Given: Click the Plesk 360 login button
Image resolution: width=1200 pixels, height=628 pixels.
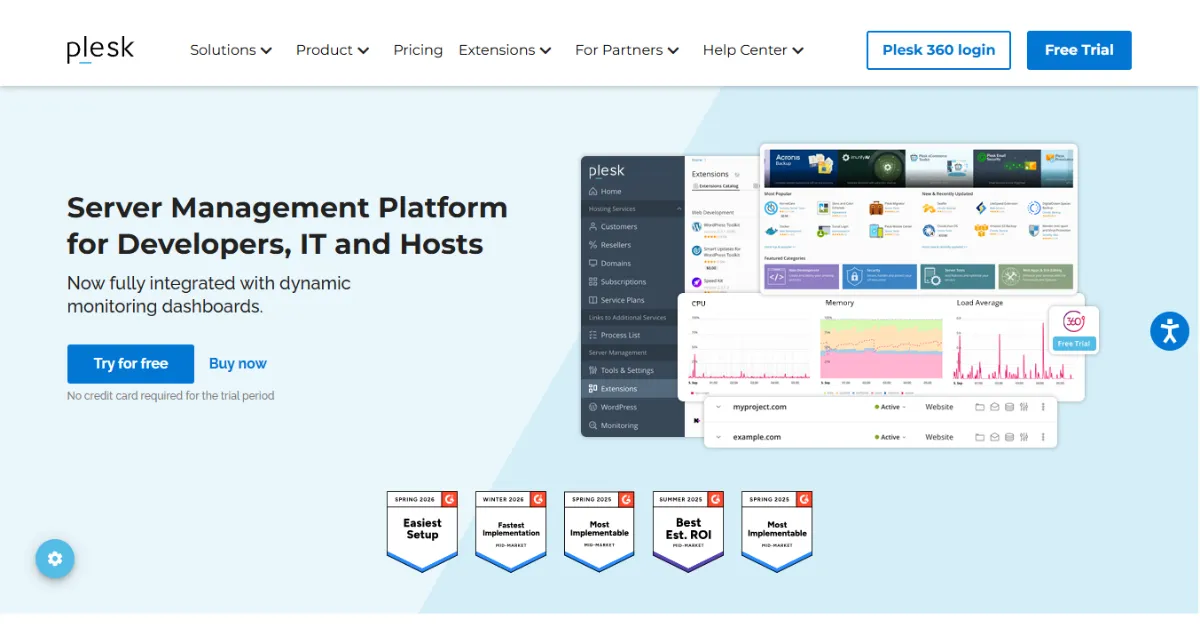Looking at the screenshot, I should (939, 50).
